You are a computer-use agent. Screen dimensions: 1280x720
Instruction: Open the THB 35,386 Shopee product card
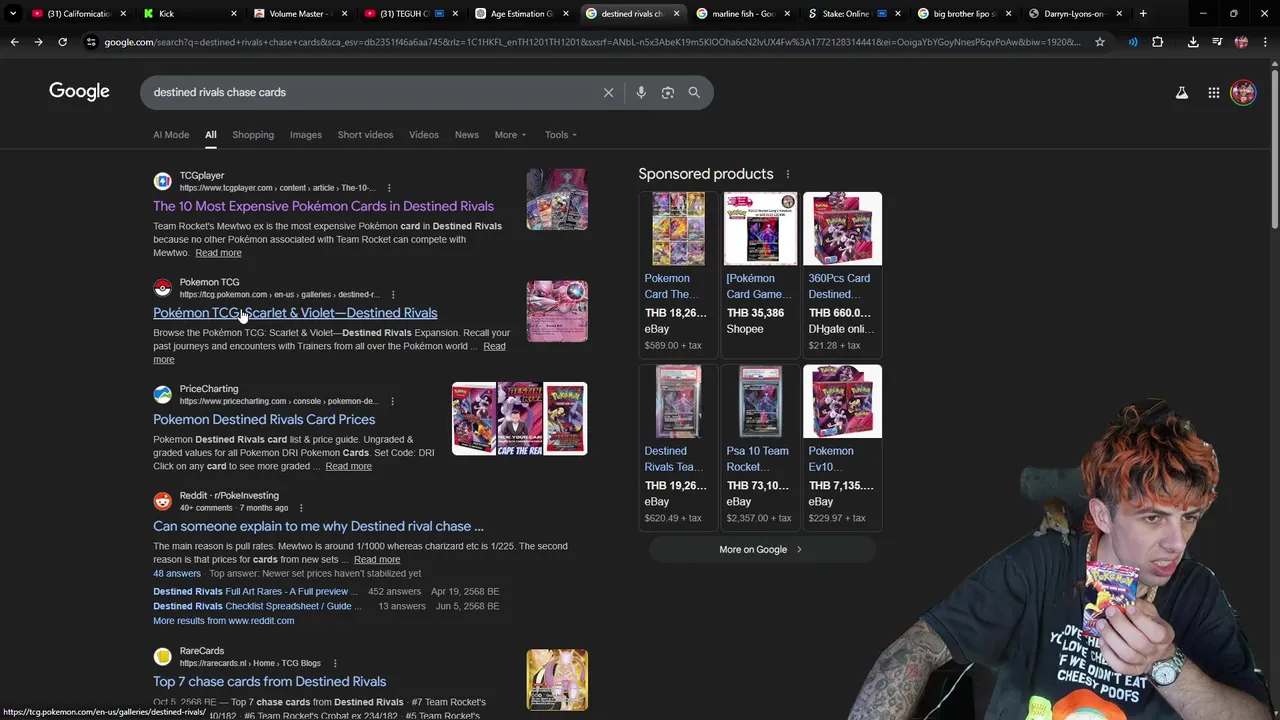[759, 274]
